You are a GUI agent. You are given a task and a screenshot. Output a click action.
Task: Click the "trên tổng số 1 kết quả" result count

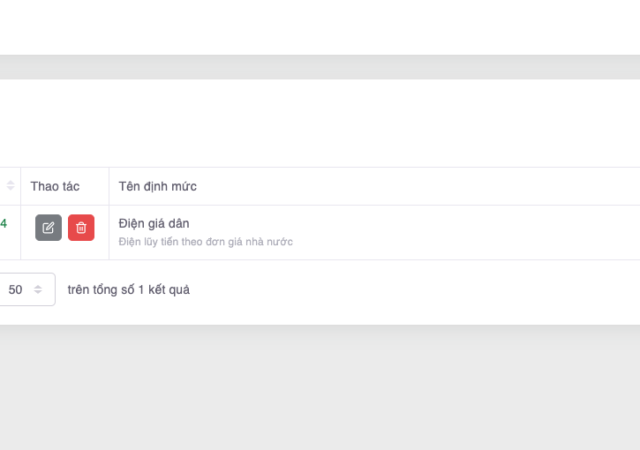pos(128,290)
